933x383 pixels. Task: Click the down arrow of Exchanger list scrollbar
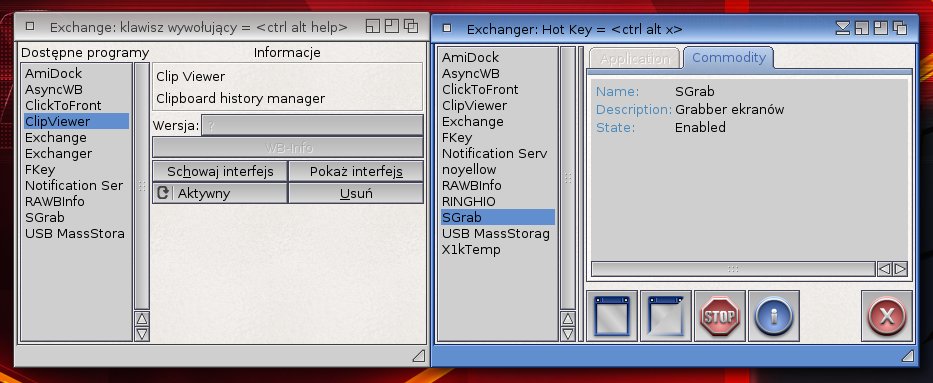pyautogui.click(x=568, y=334)
